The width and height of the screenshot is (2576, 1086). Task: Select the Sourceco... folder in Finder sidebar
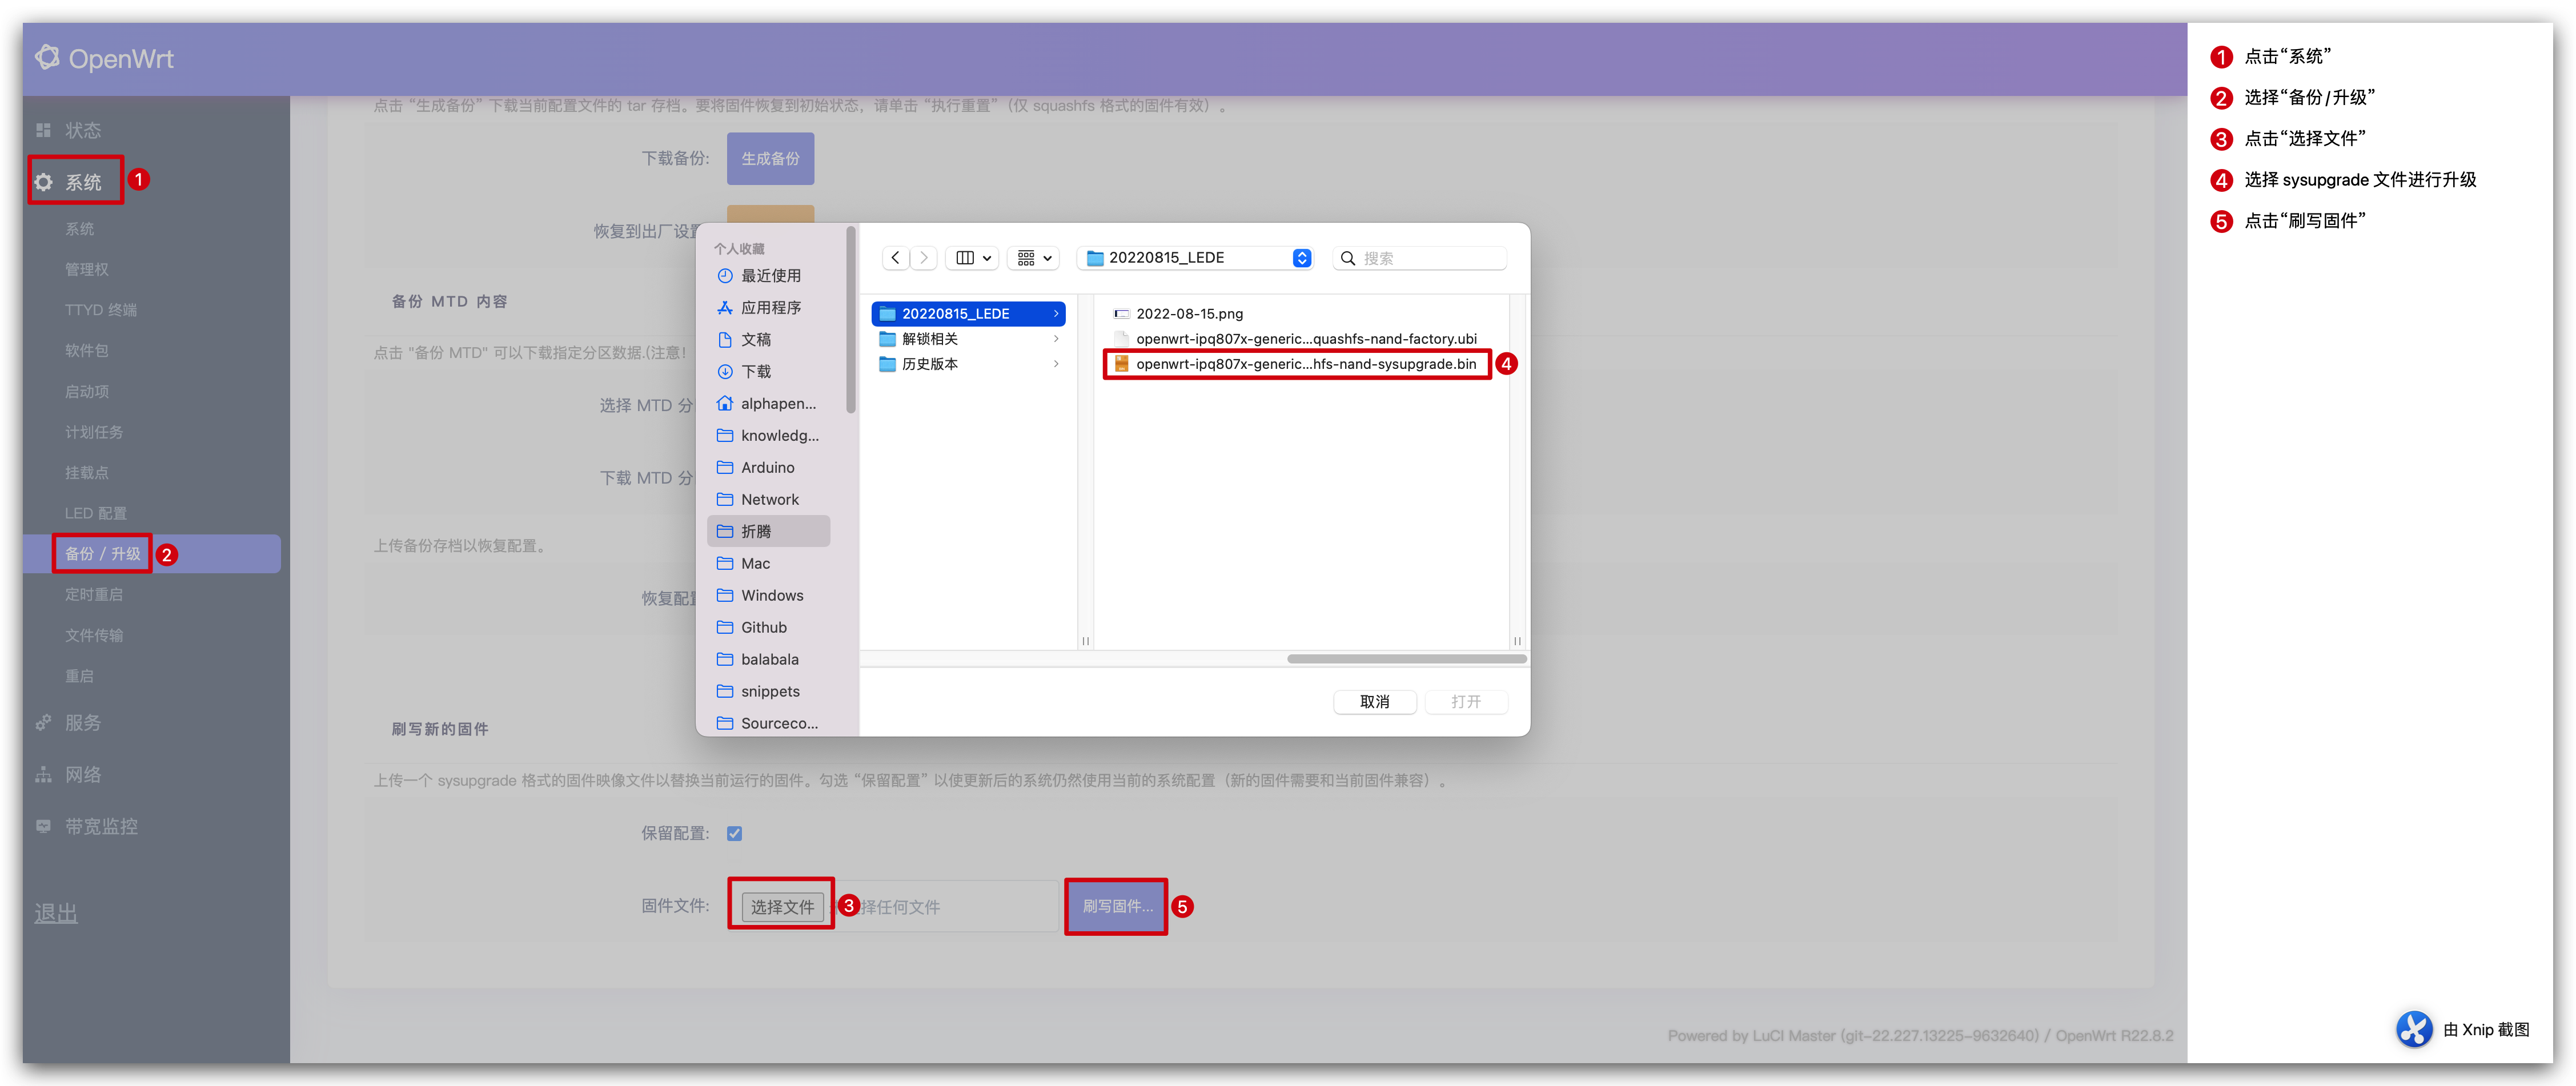point(768,723)
